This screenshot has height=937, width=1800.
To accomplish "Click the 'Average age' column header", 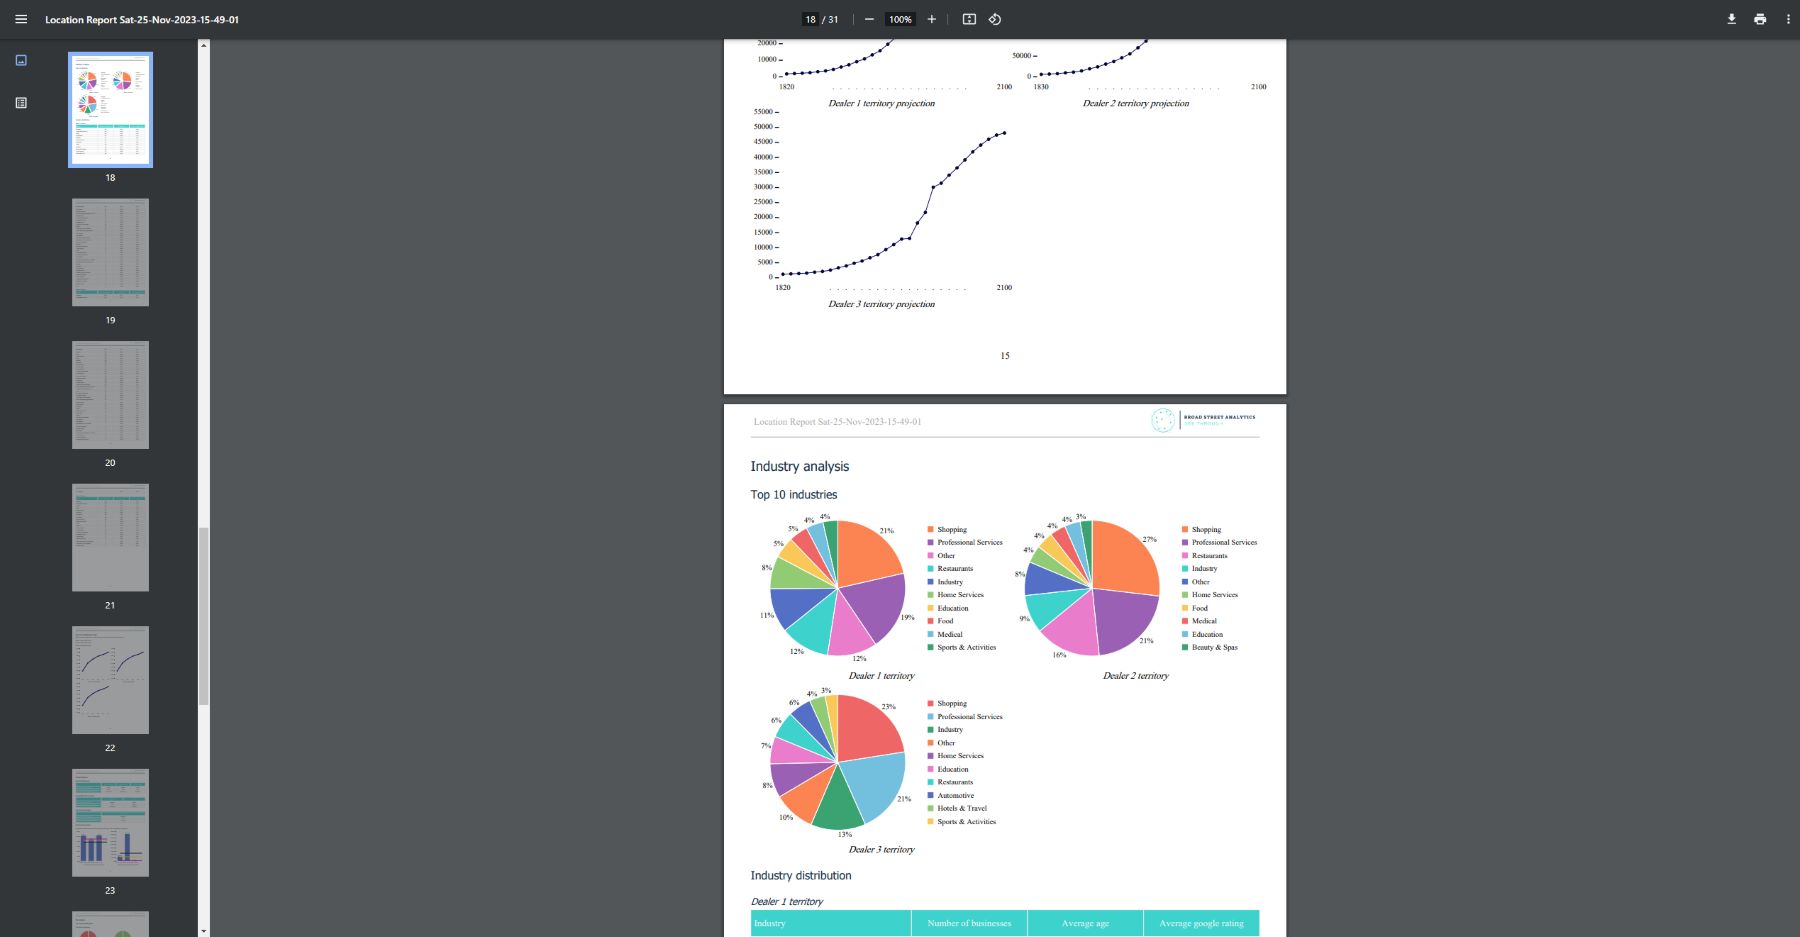I will [1085, 923].
